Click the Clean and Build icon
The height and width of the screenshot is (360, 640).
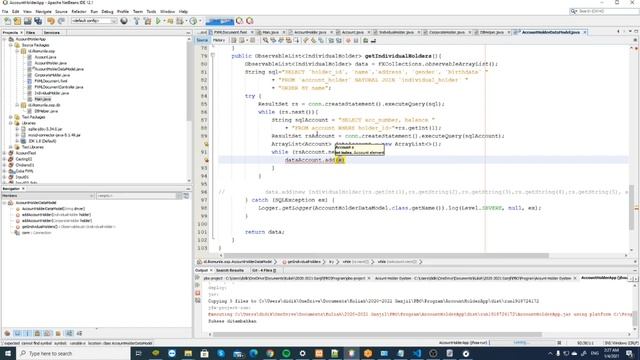coord(147,21)
